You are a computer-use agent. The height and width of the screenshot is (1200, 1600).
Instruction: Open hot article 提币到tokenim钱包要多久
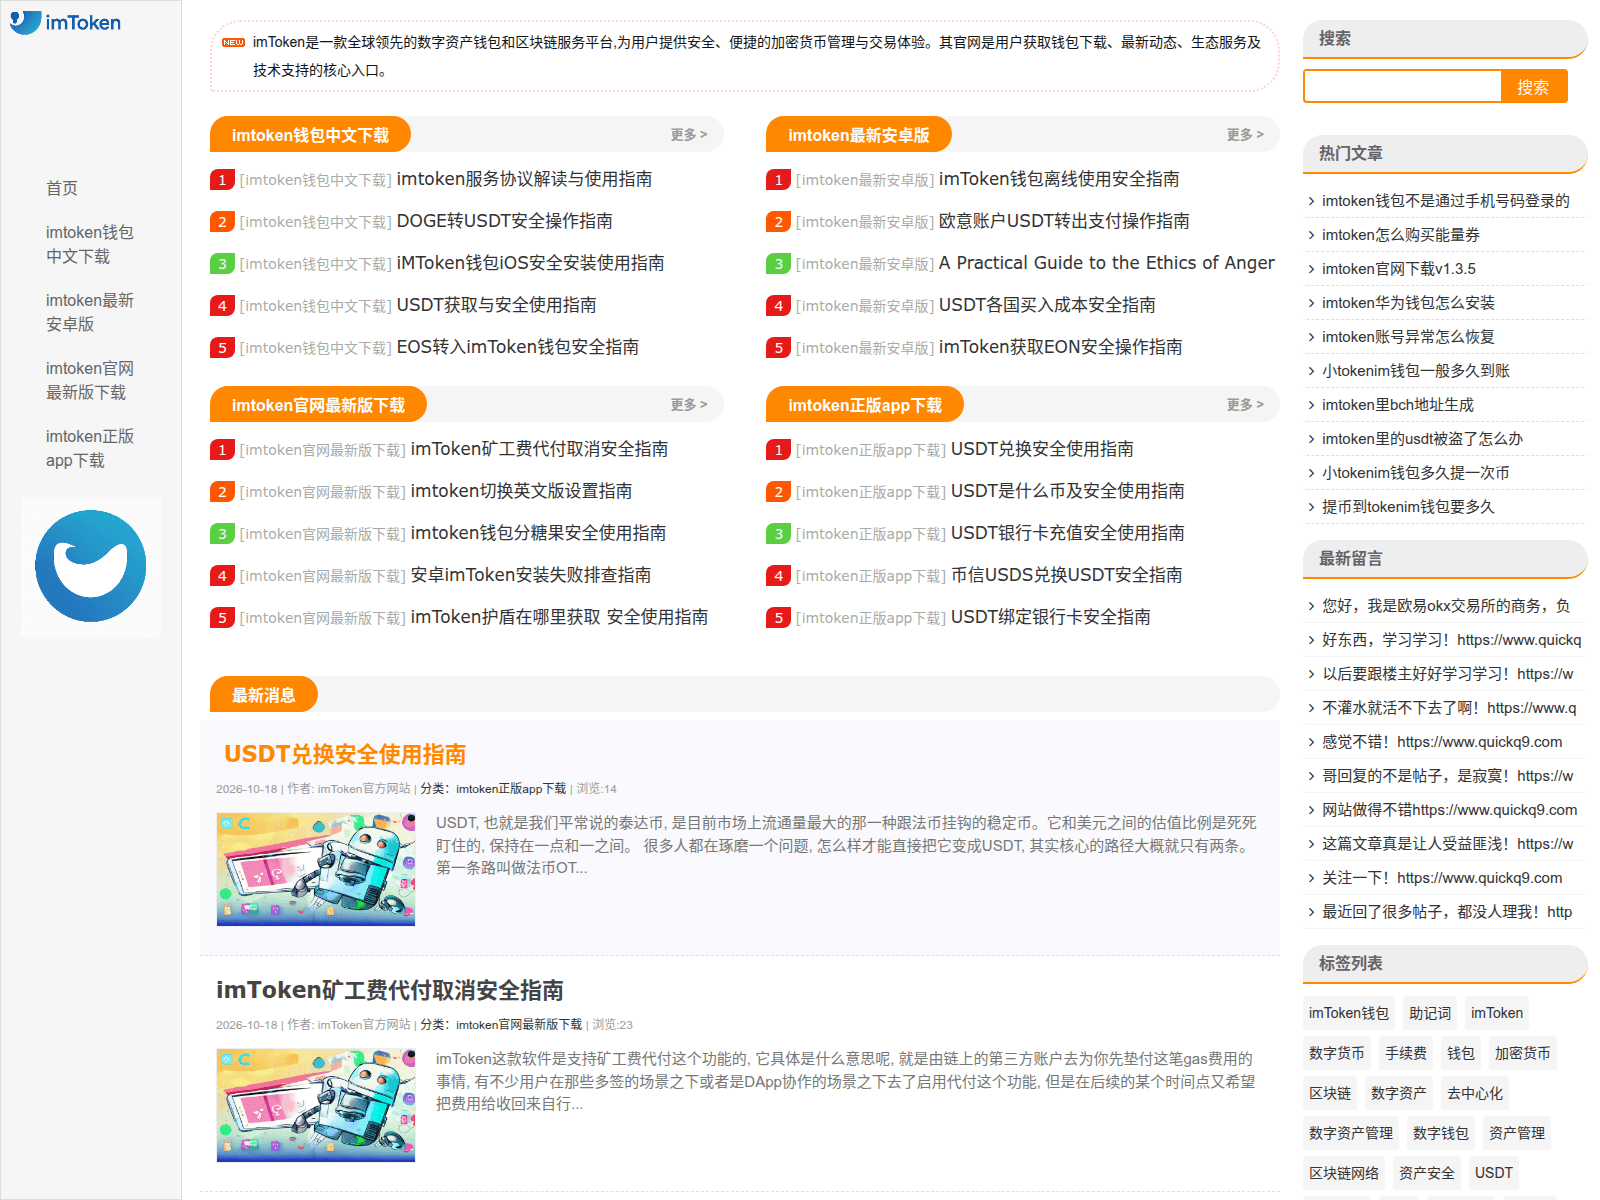[1408, 507]
